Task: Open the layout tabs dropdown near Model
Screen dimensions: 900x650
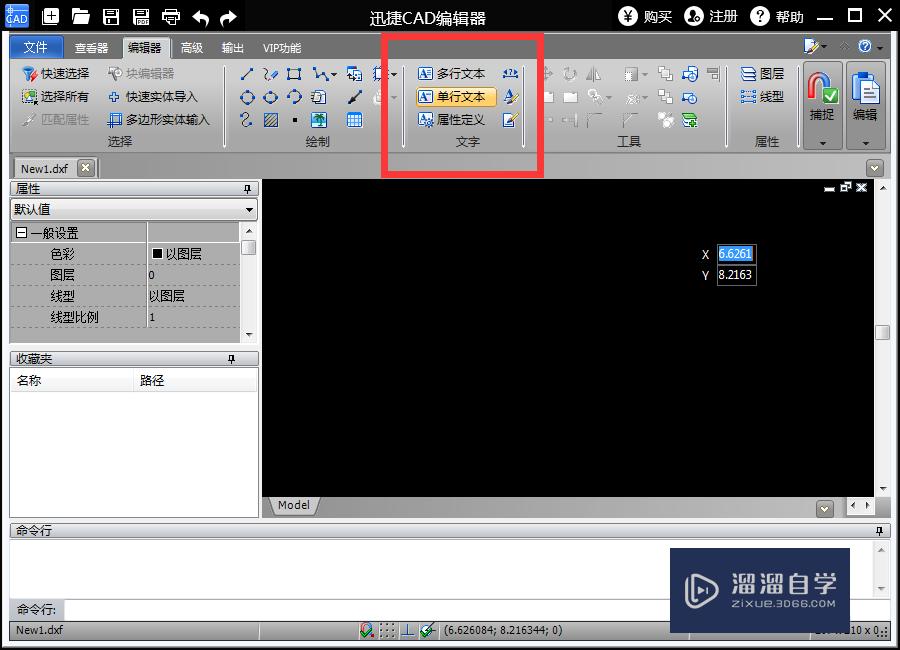Action: (x=825, y=509)
